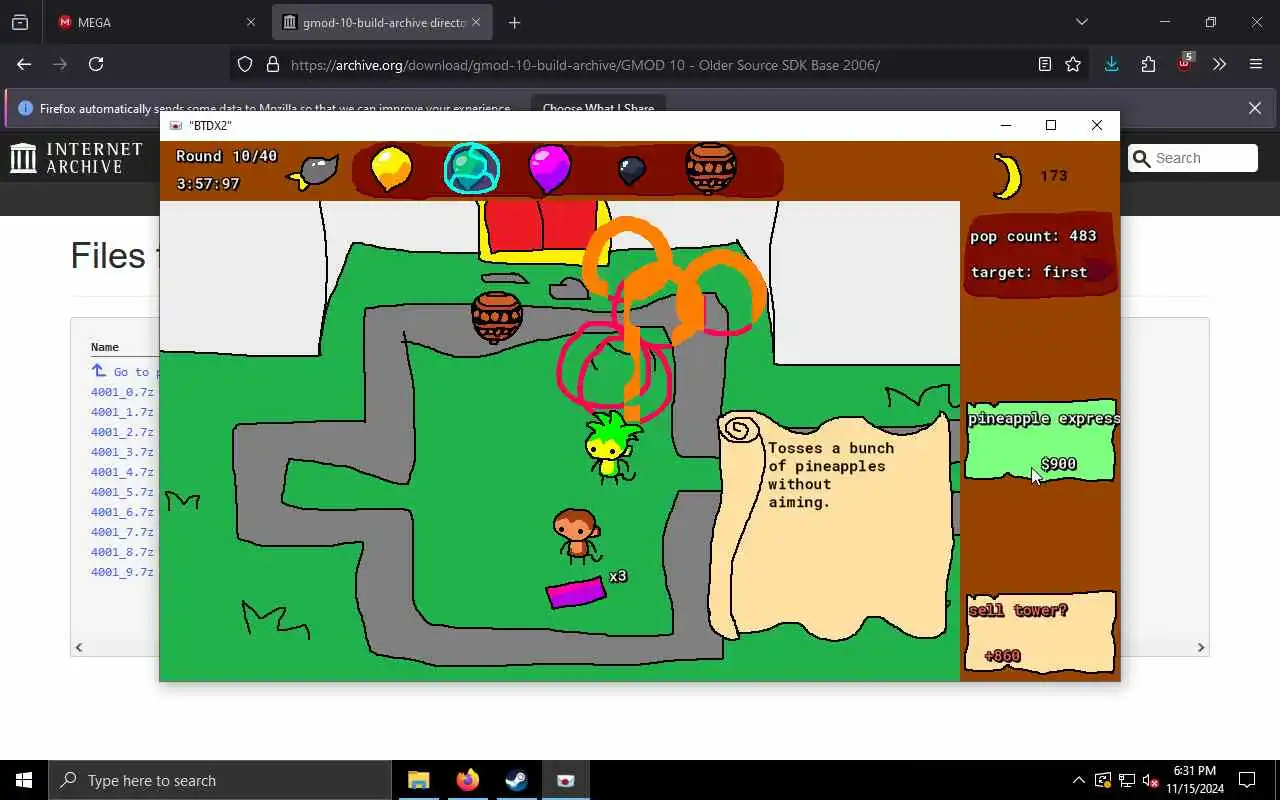Open the uBlock extension icon with badge
Viewport: 1280px width, 800px height.
click(x=1185, y=63)
